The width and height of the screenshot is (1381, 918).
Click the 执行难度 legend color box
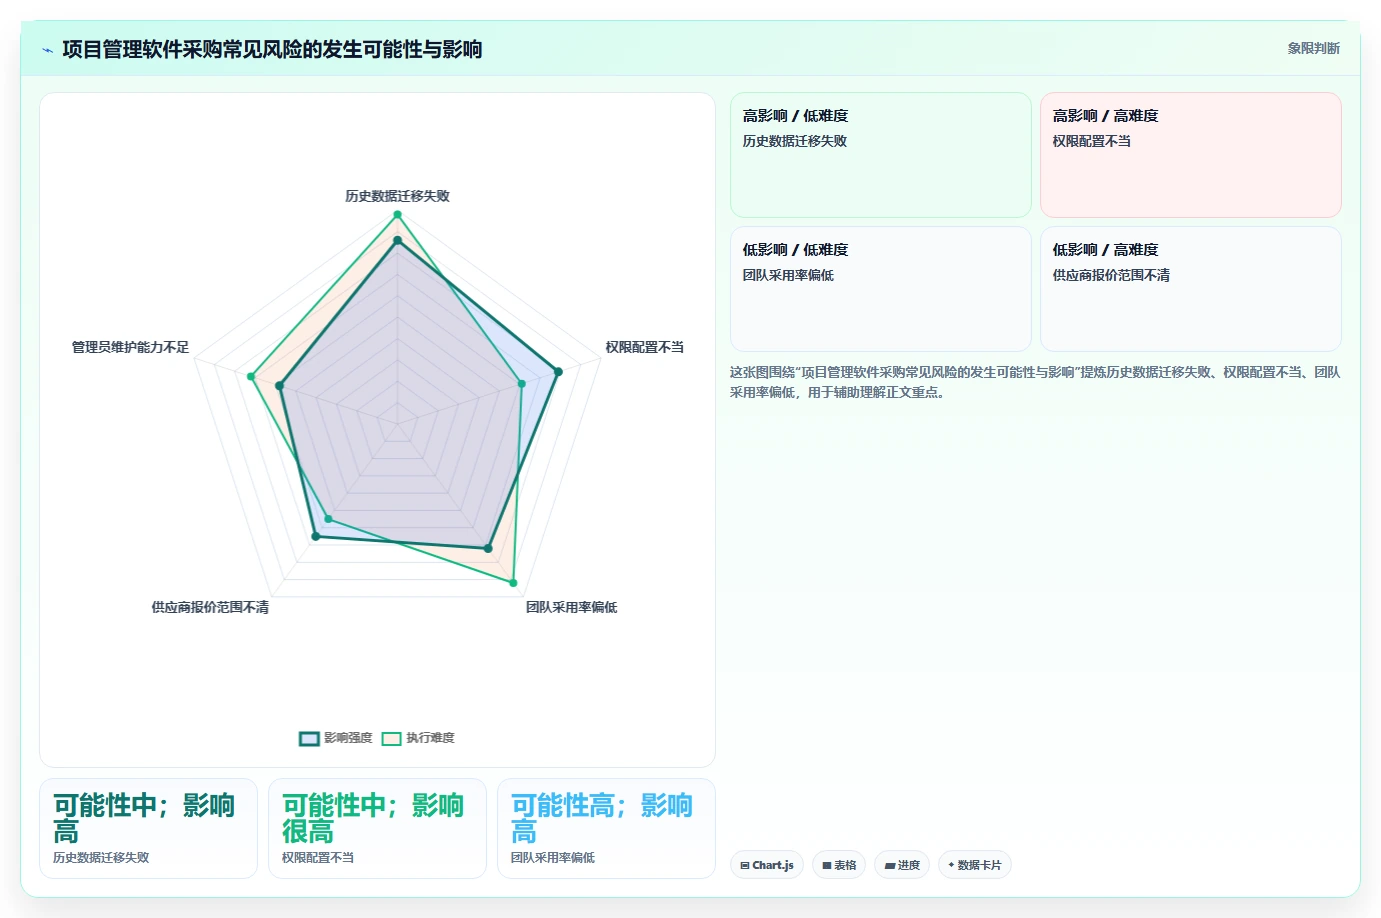coord(391,739)
